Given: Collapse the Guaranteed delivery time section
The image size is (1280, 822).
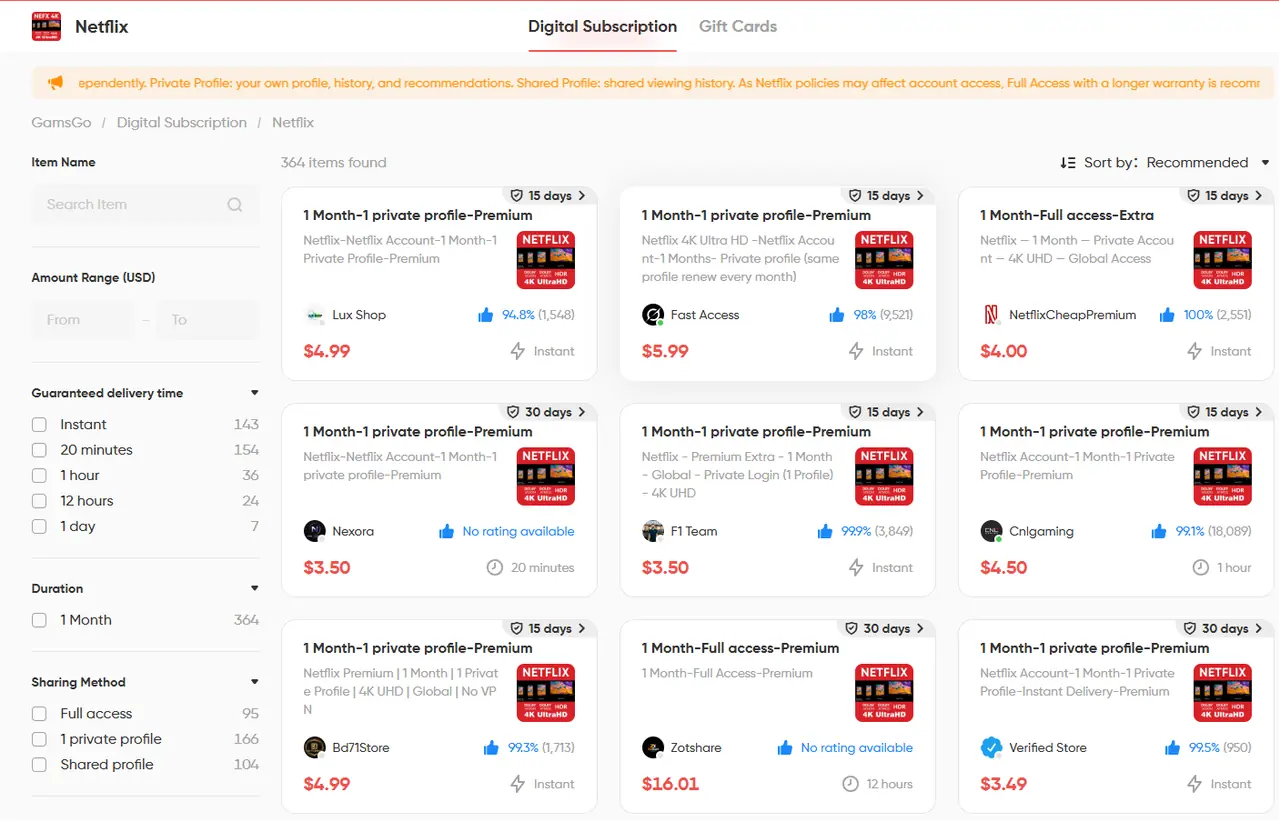Looking at the screenshot, I should click(x=254, y=393).
